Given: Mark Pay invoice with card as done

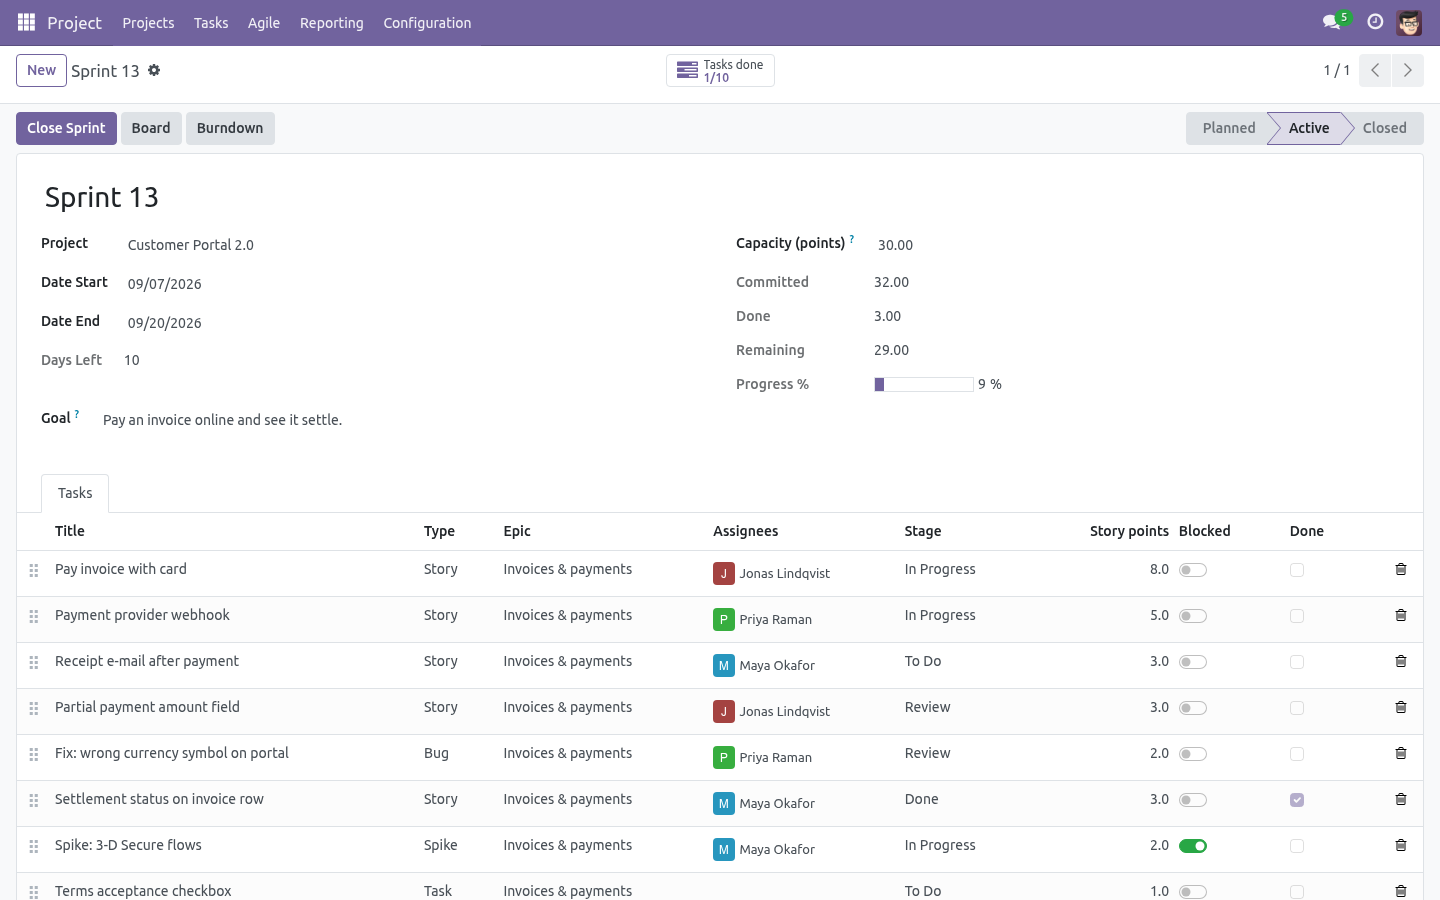Looking at the screenshot, I should (x=1297, y=570).
